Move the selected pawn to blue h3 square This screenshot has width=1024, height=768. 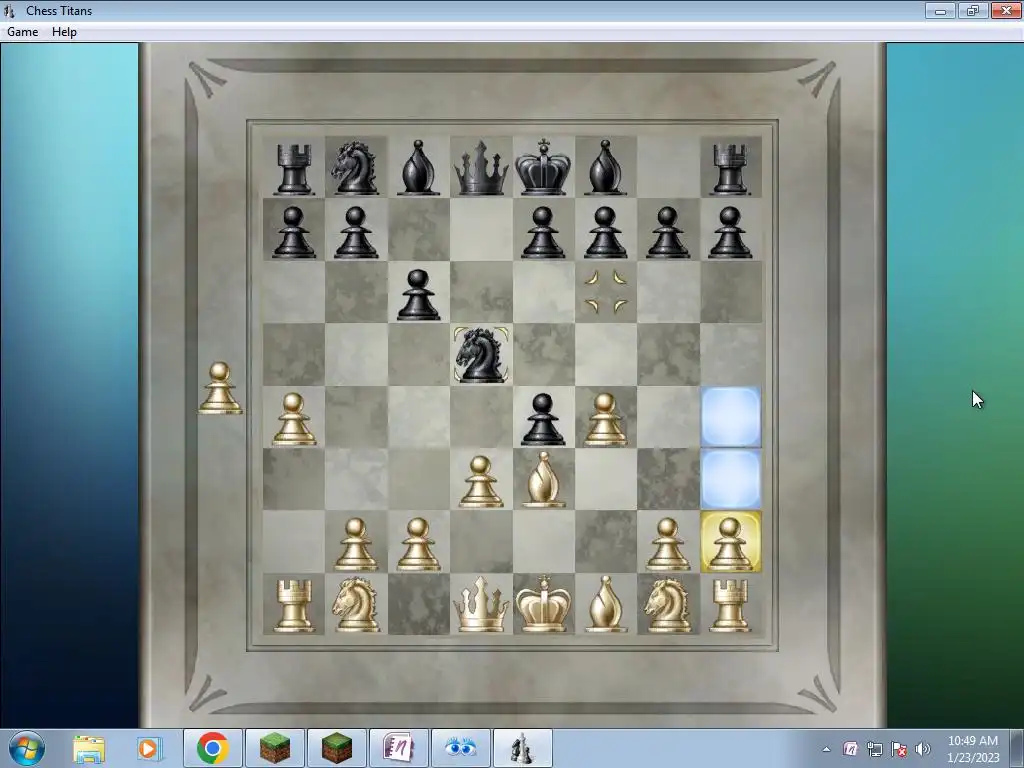click(x=731, y=479)
